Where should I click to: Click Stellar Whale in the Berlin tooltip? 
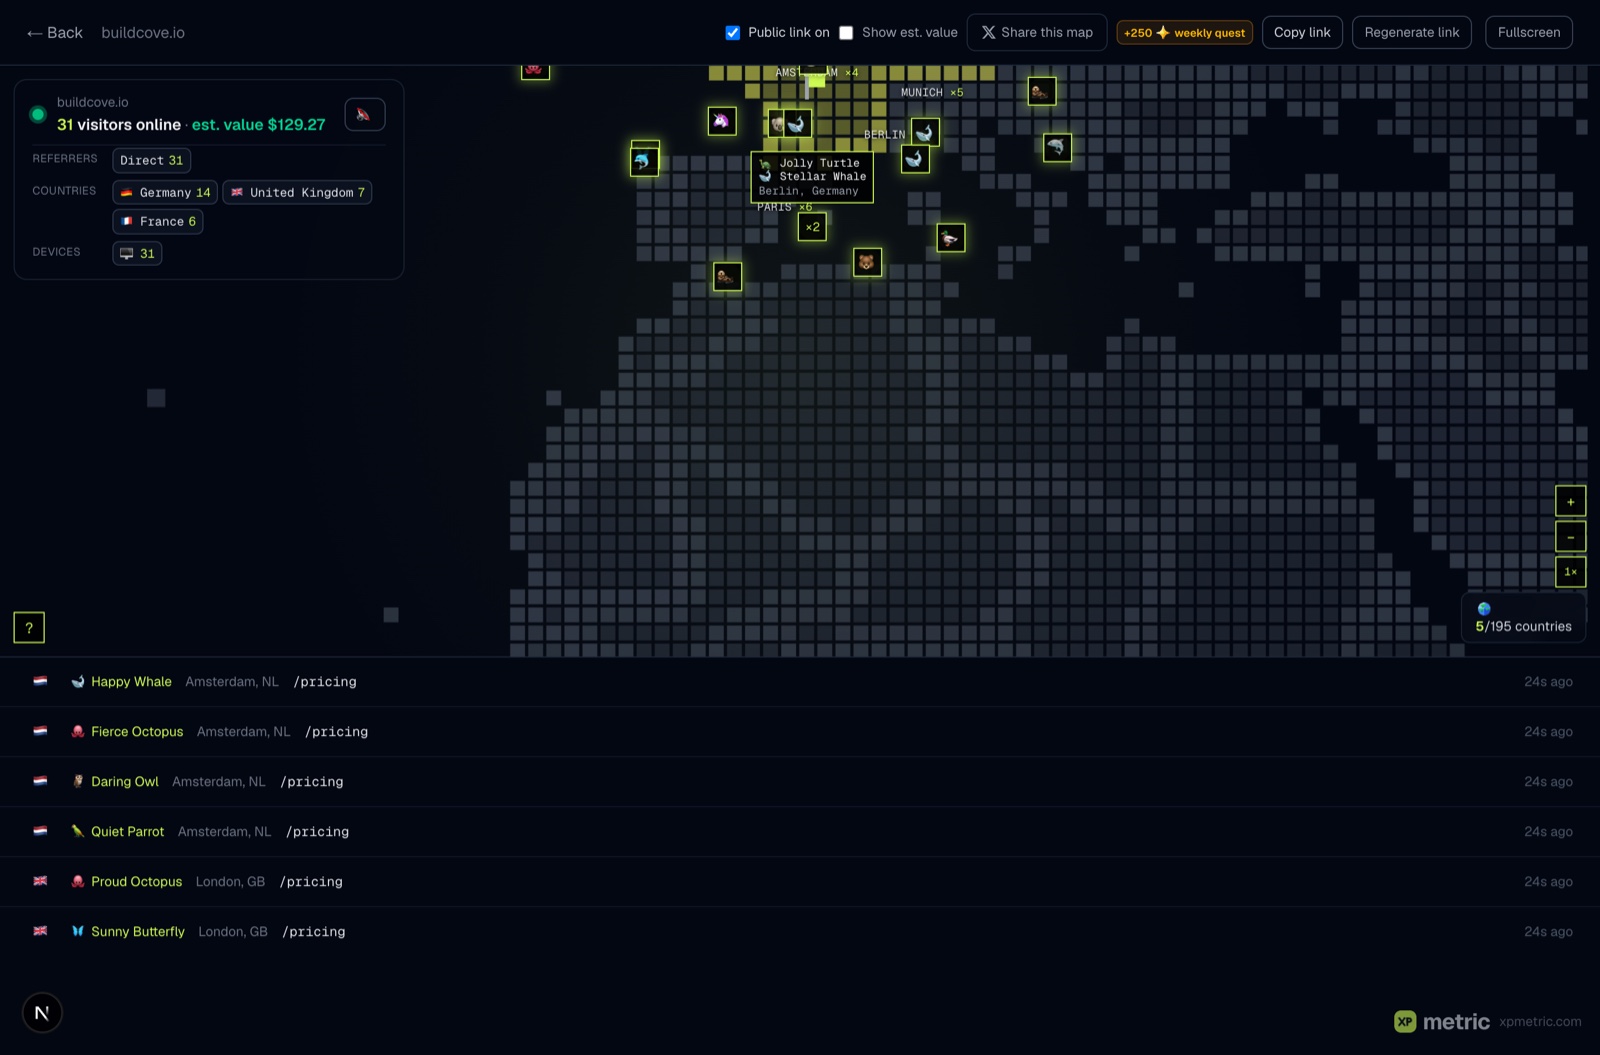[x=823, y=177]
